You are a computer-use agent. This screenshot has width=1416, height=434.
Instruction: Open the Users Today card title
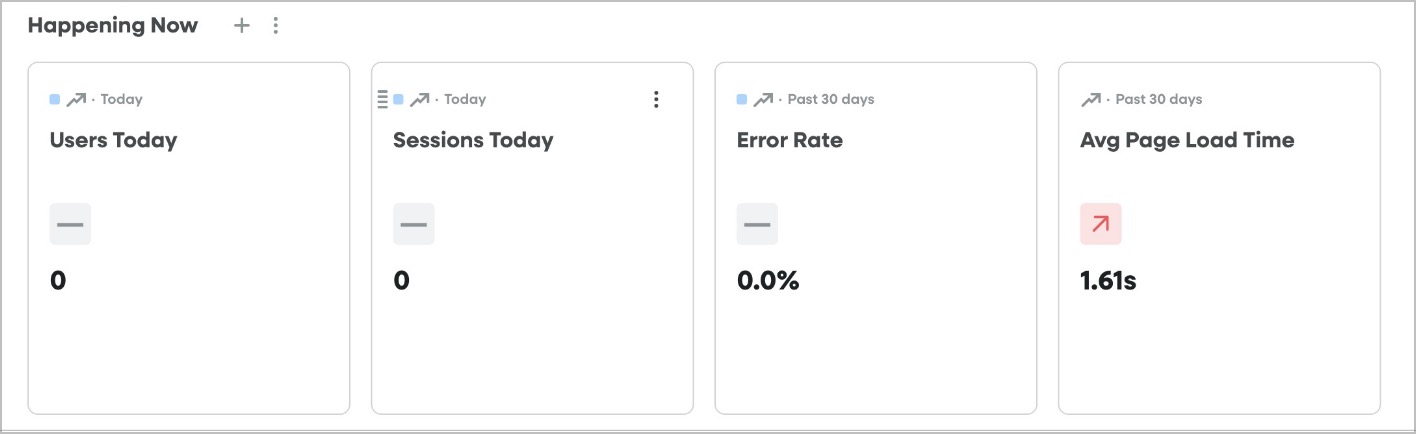coord(113,140)
